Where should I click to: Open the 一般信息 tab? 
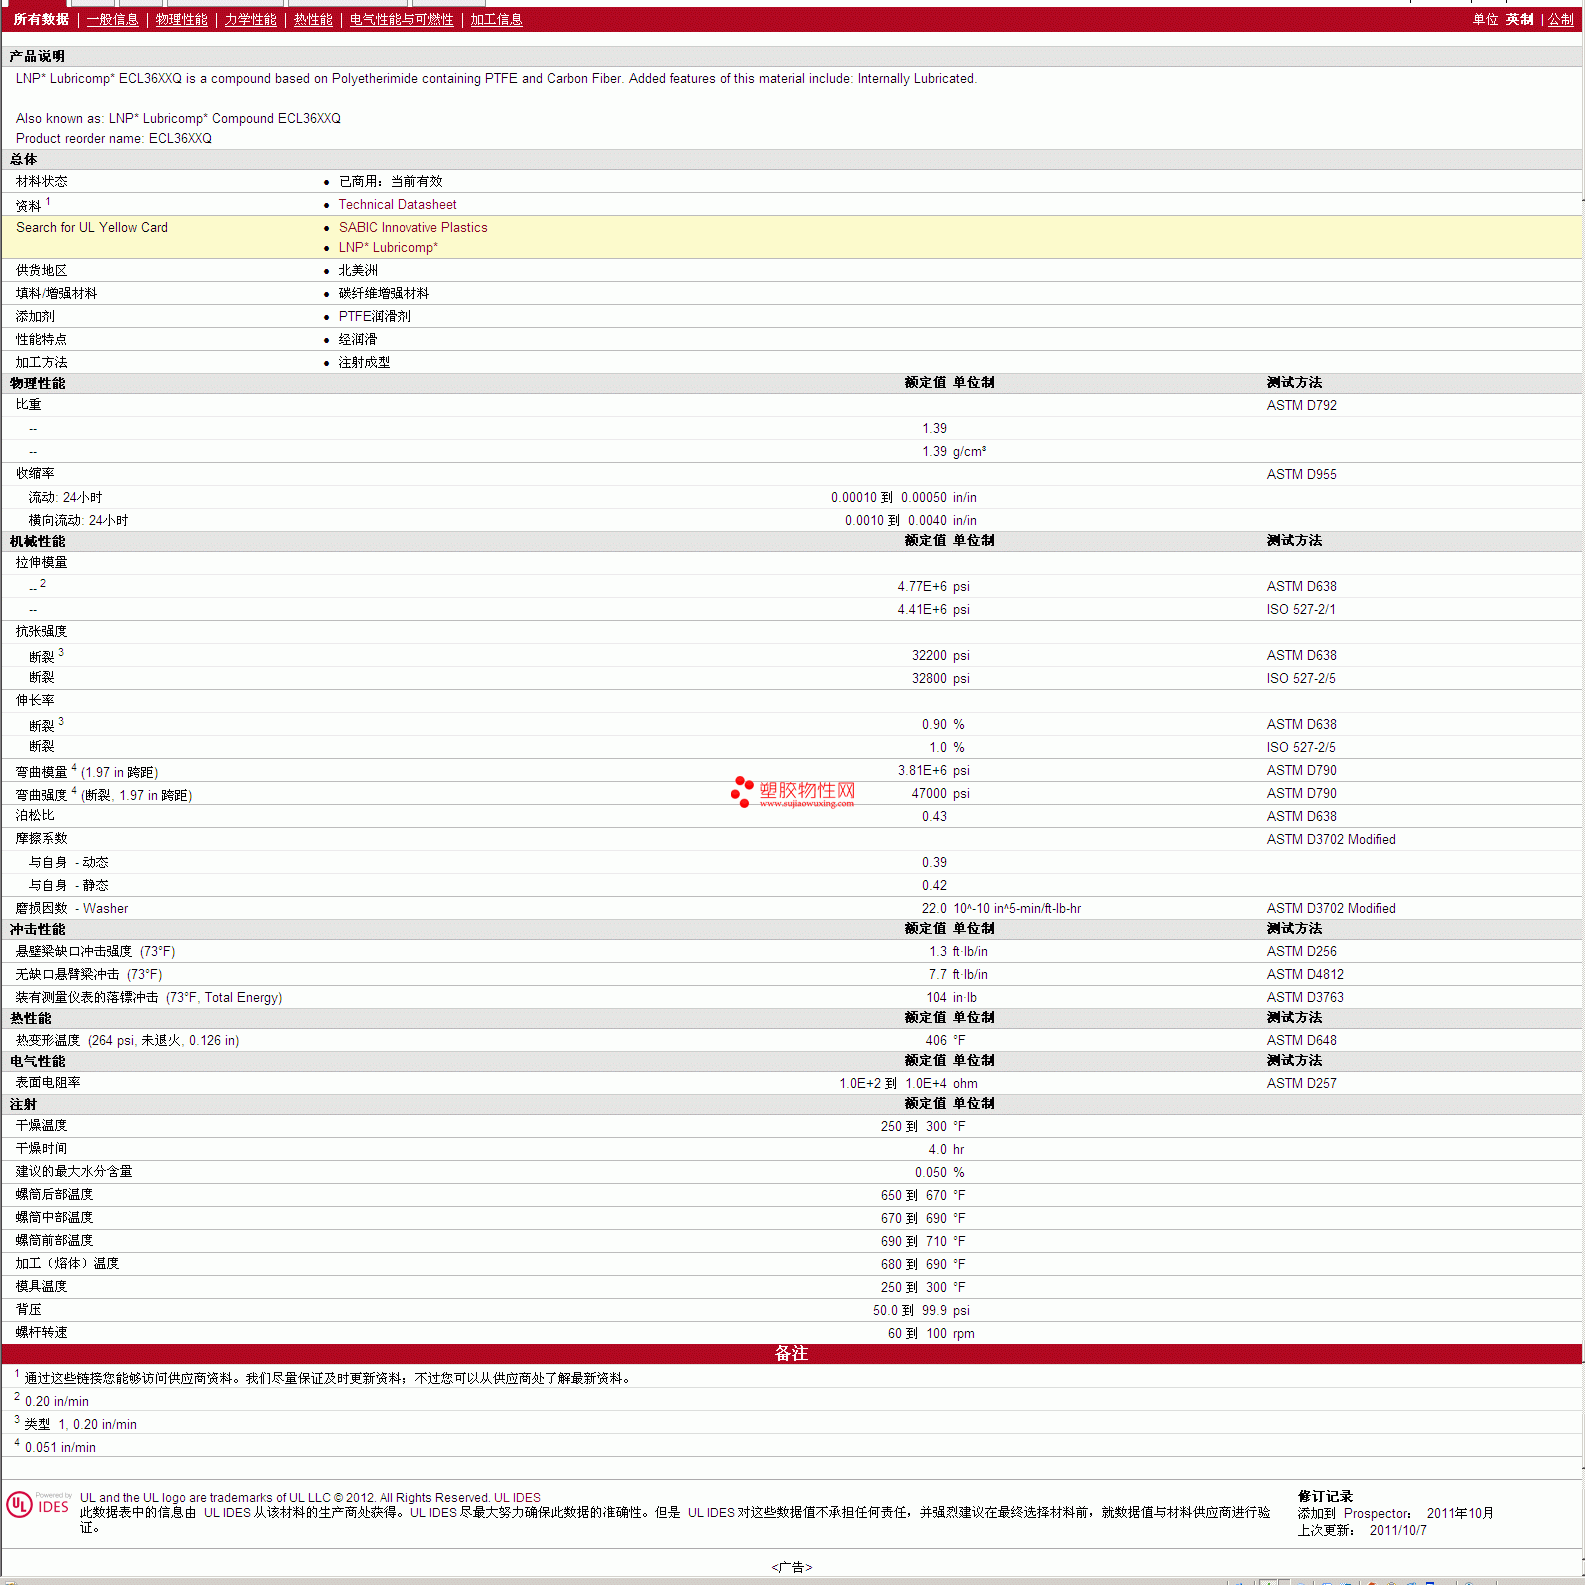pos(112,20)
